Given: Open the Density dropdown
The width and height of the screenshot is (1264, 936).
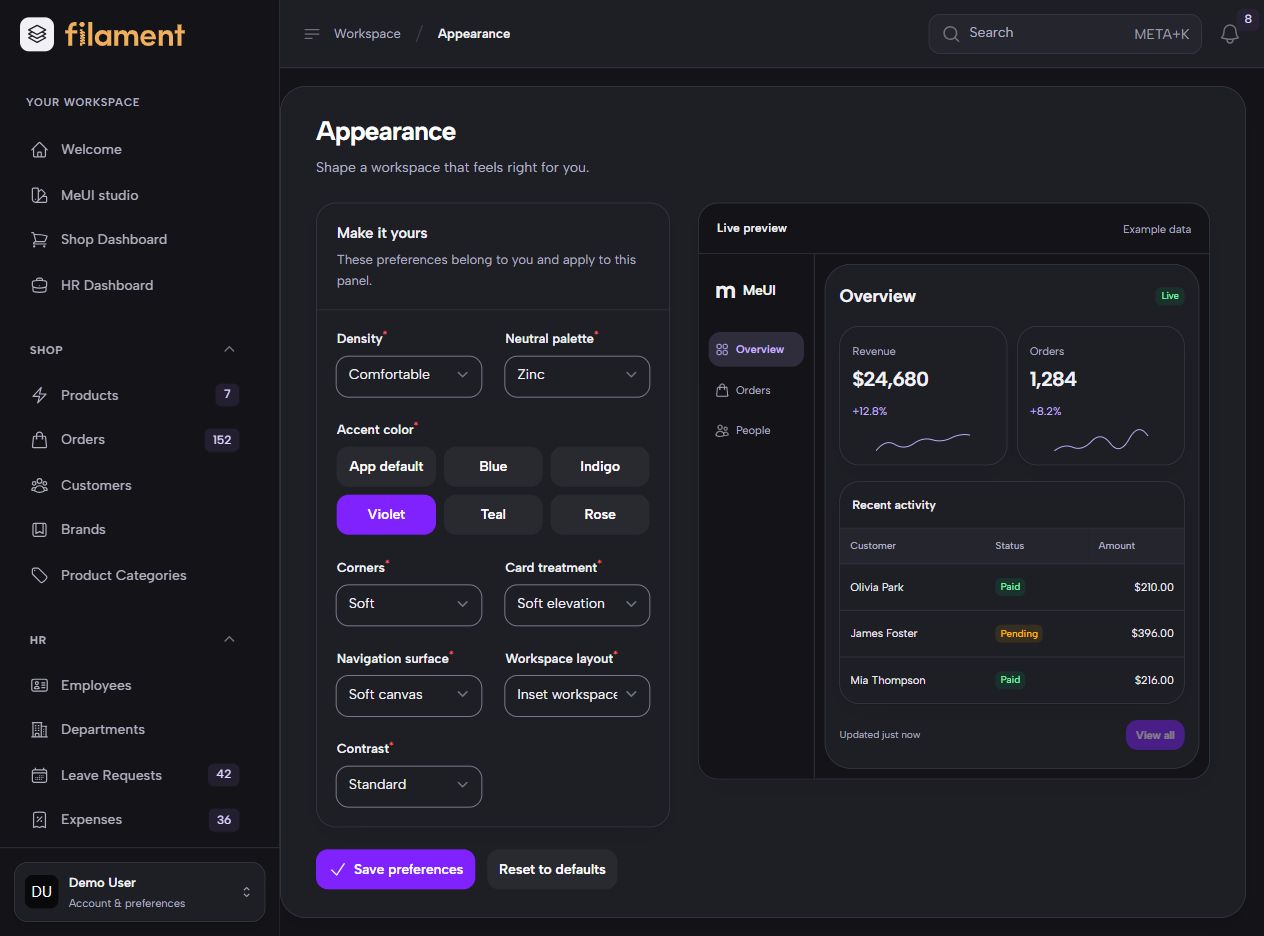Looking at the screenshot, I should pos(409,376).
